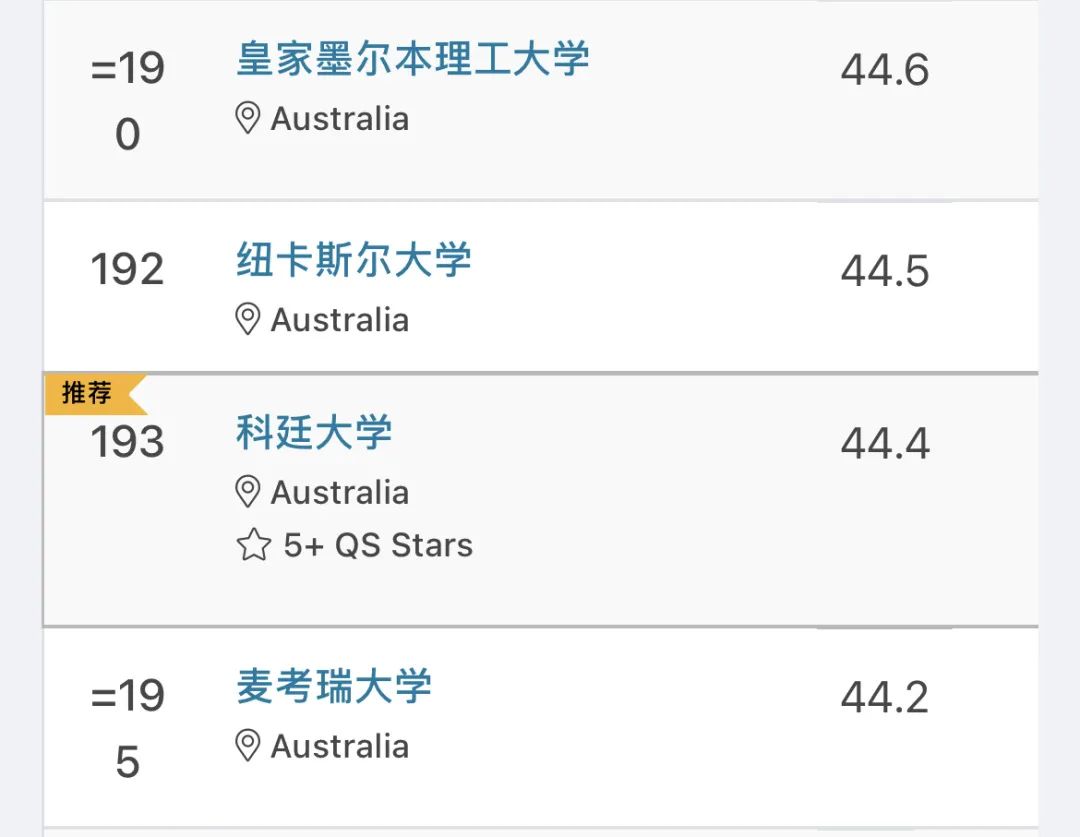
Task: Click the score 44.5
Action: pyautogui.click(x=885, y=270)
